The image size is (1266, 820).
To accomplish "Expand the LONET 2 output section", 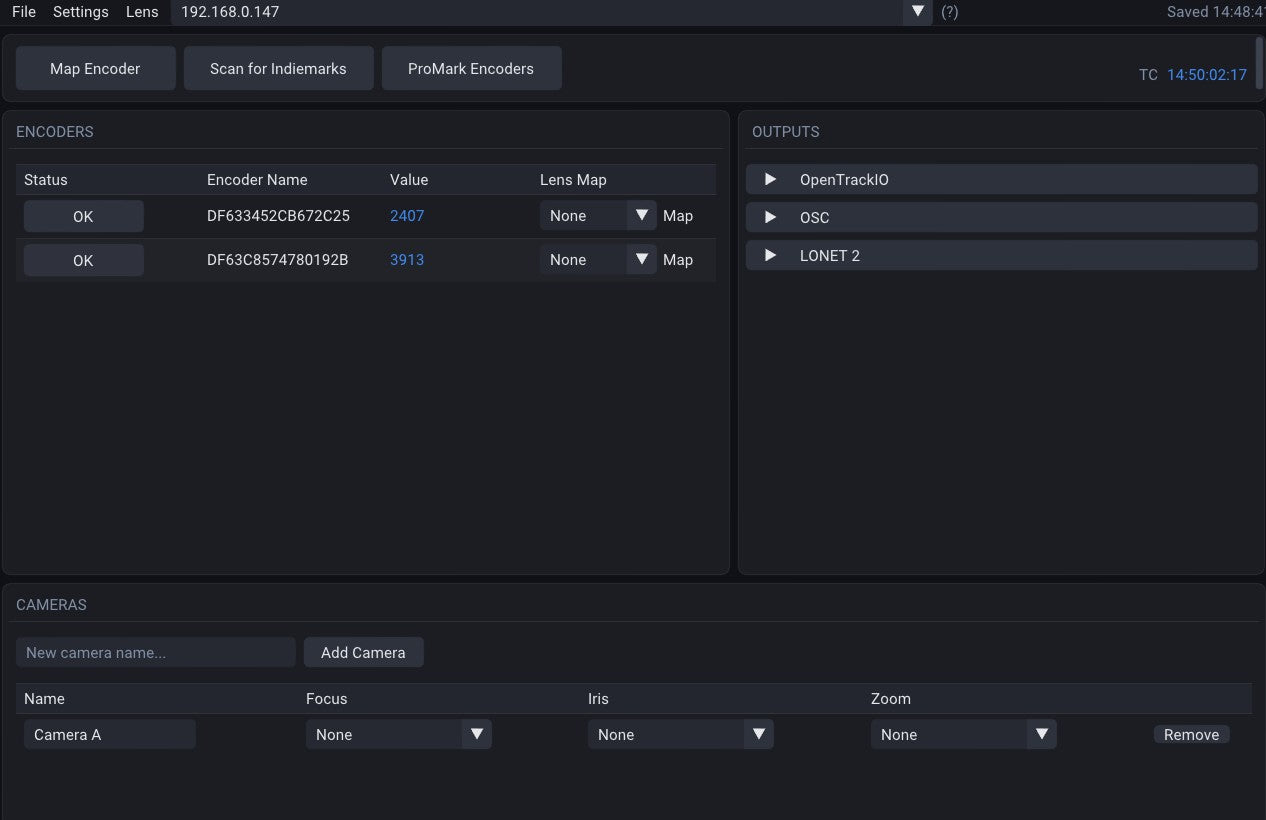I will click(x=1001, y=256).
